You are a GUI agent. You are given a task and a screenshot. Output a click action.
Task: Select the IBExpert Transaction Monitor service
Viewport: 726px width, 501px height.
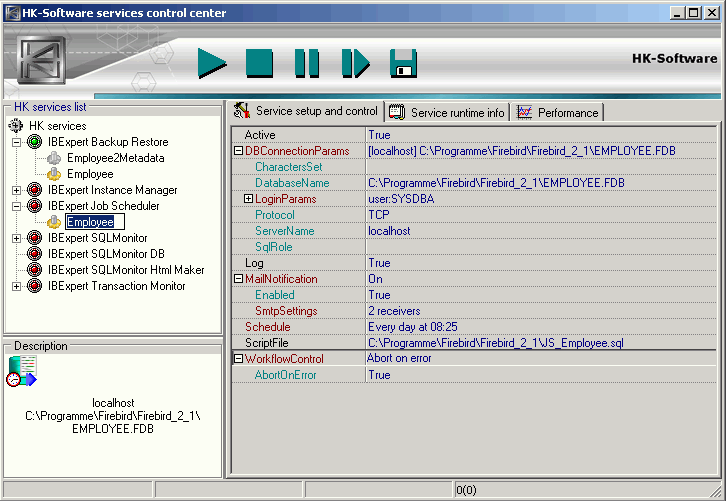pos(116,286)
